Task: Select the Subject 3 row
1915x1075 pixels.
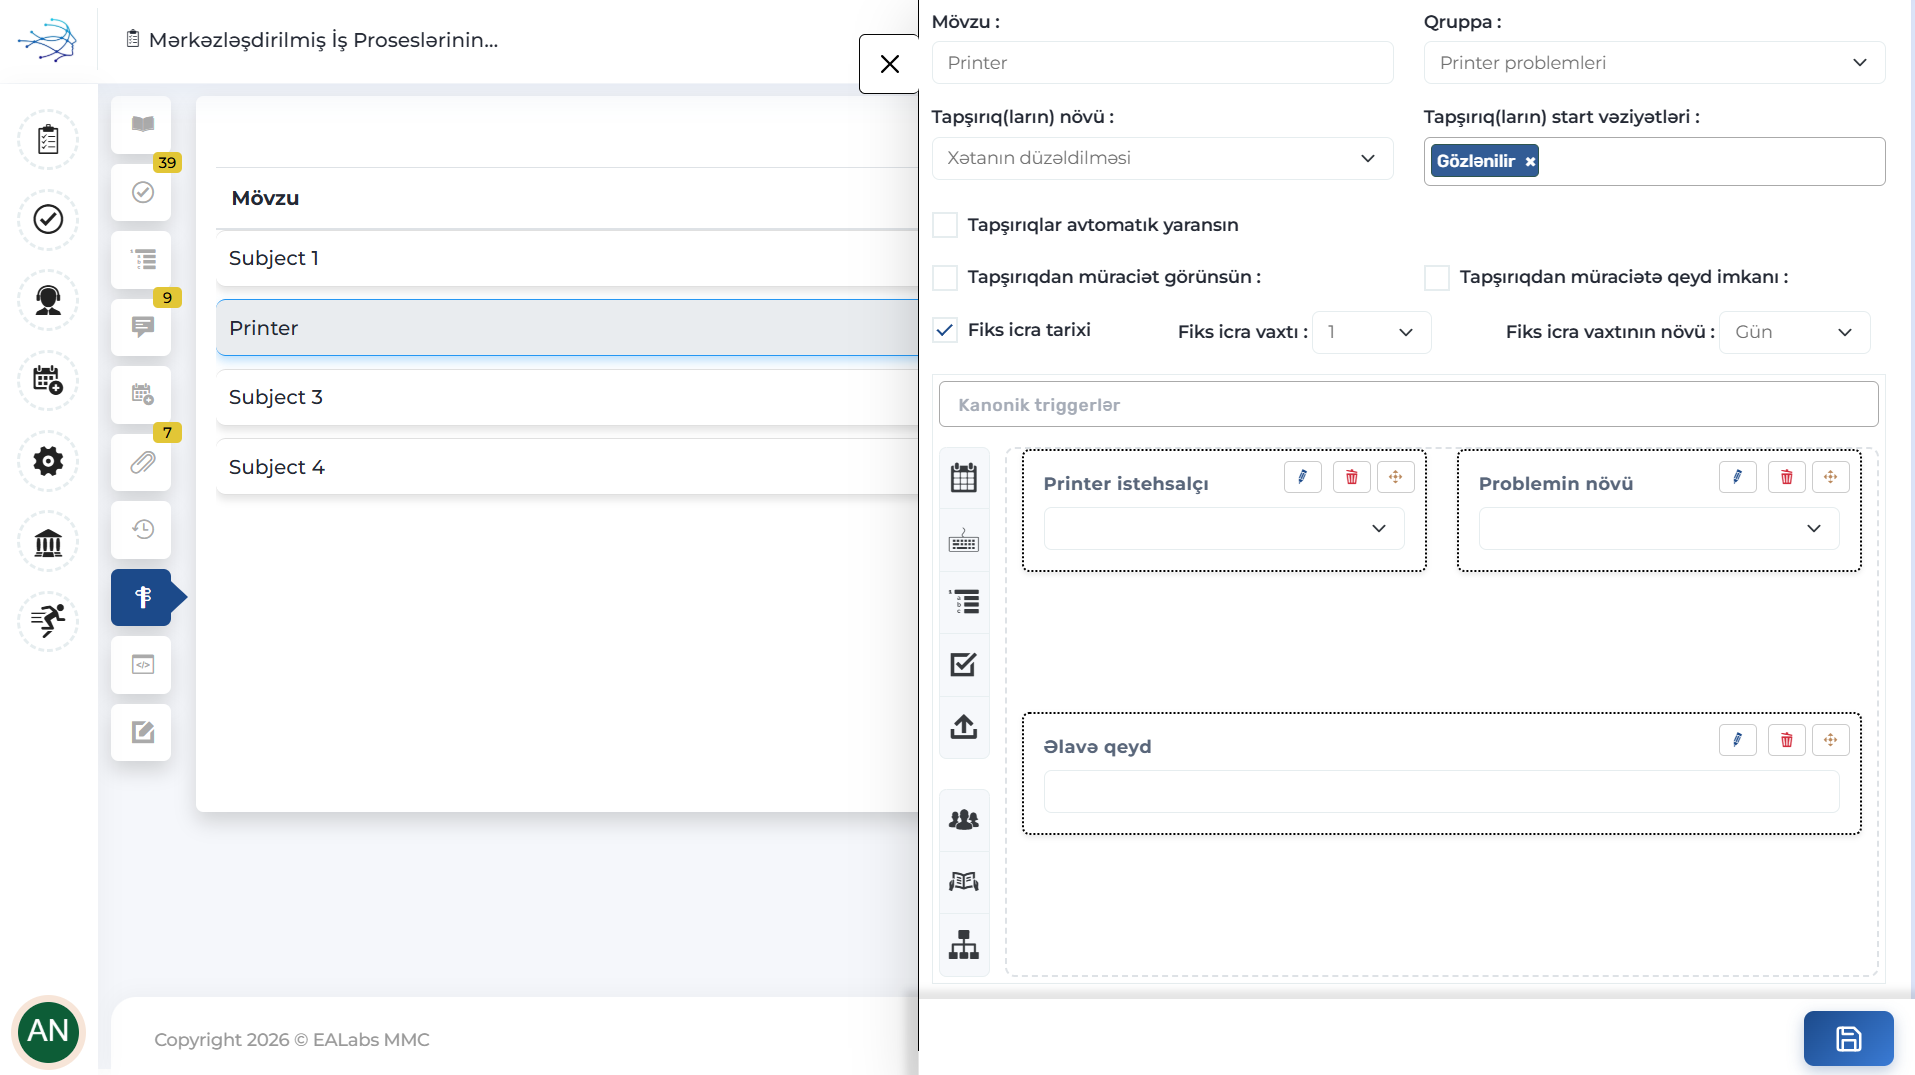Action: tap(567, 397)
